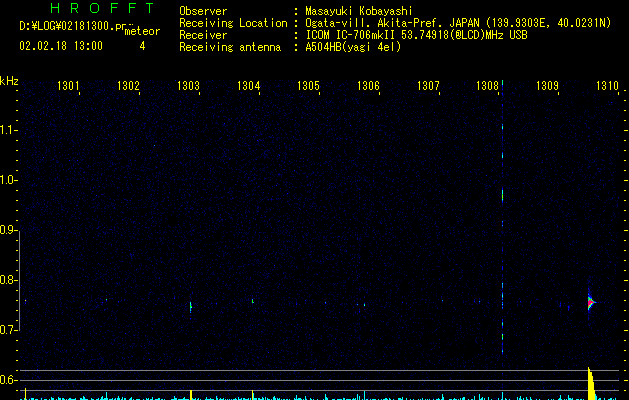This screenshot has width=629, height=400.
Task: Click the 1.1 kHz frequency tick label
Action: 8,130
